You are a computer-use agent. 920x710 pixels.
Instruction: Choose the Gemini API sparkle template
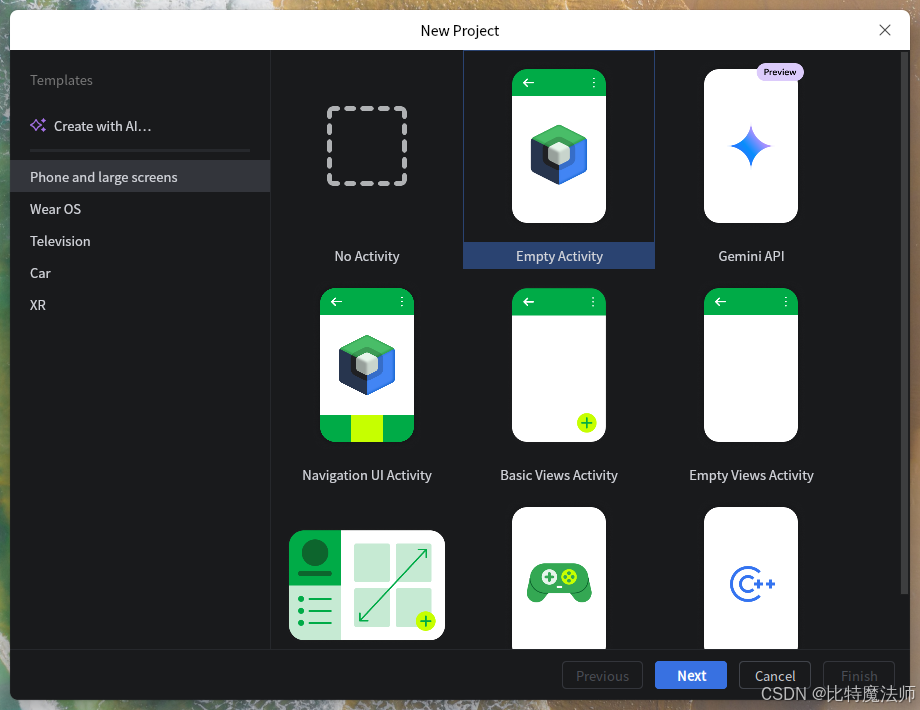[x=750, y=146]
